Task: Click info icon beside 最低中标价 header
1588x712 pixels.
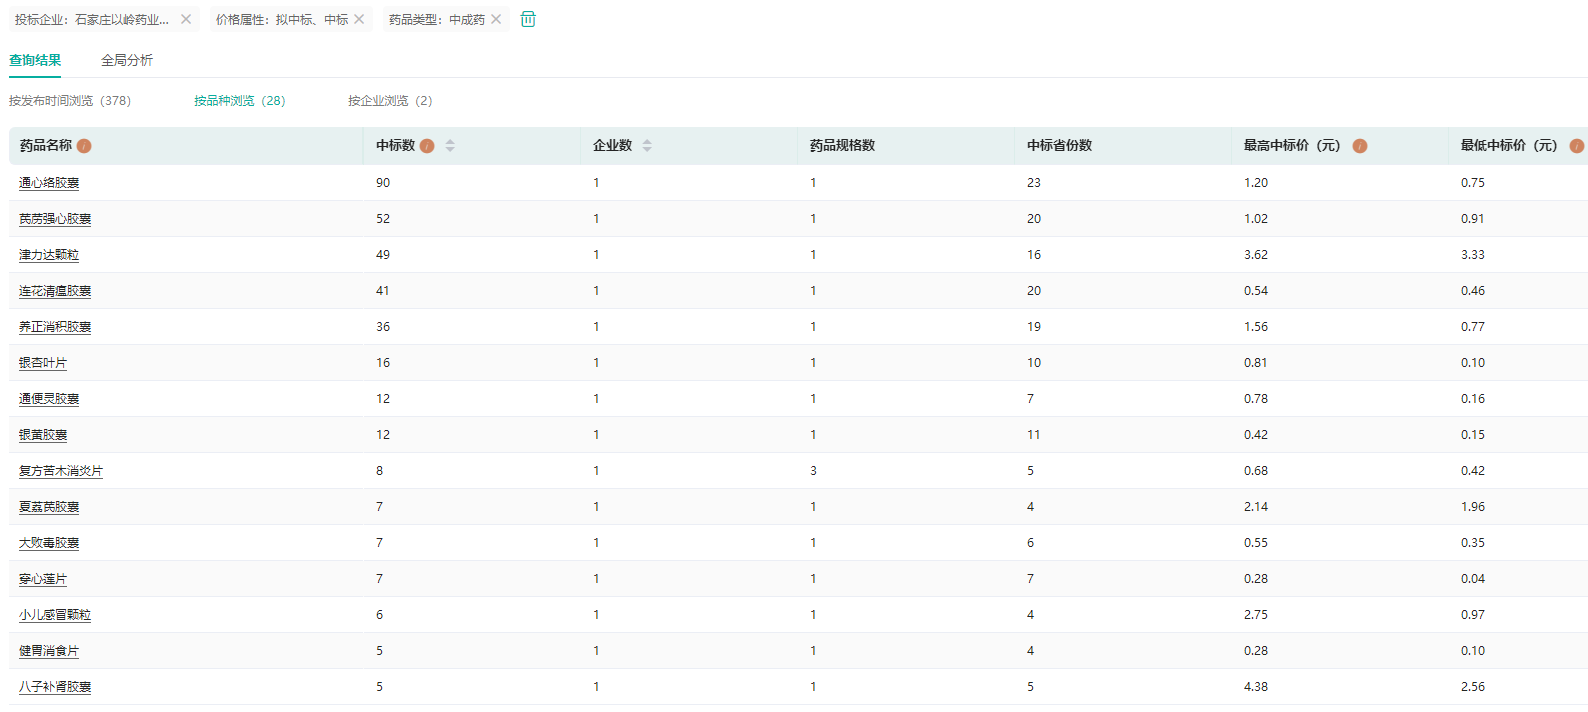Action: click(1576, 146)
